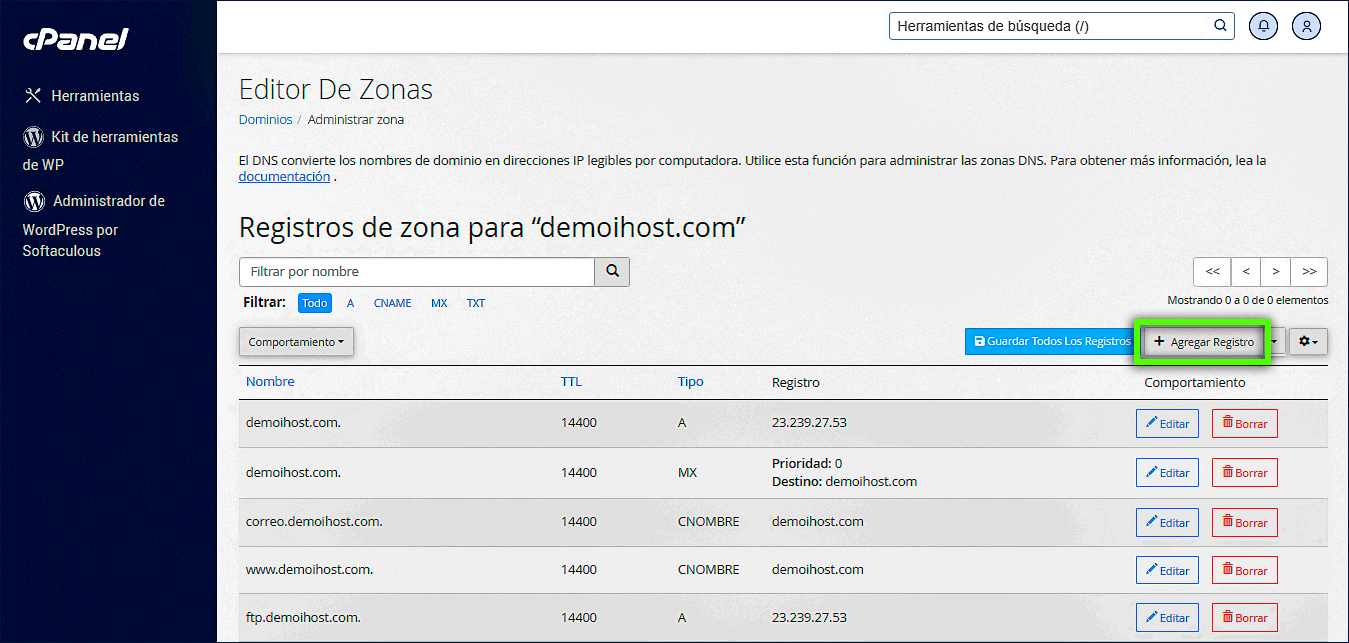Viewport: 1349px width, 643px height.
Task: Open the Dominios breadcrumb link
Action: pos(265,119)
